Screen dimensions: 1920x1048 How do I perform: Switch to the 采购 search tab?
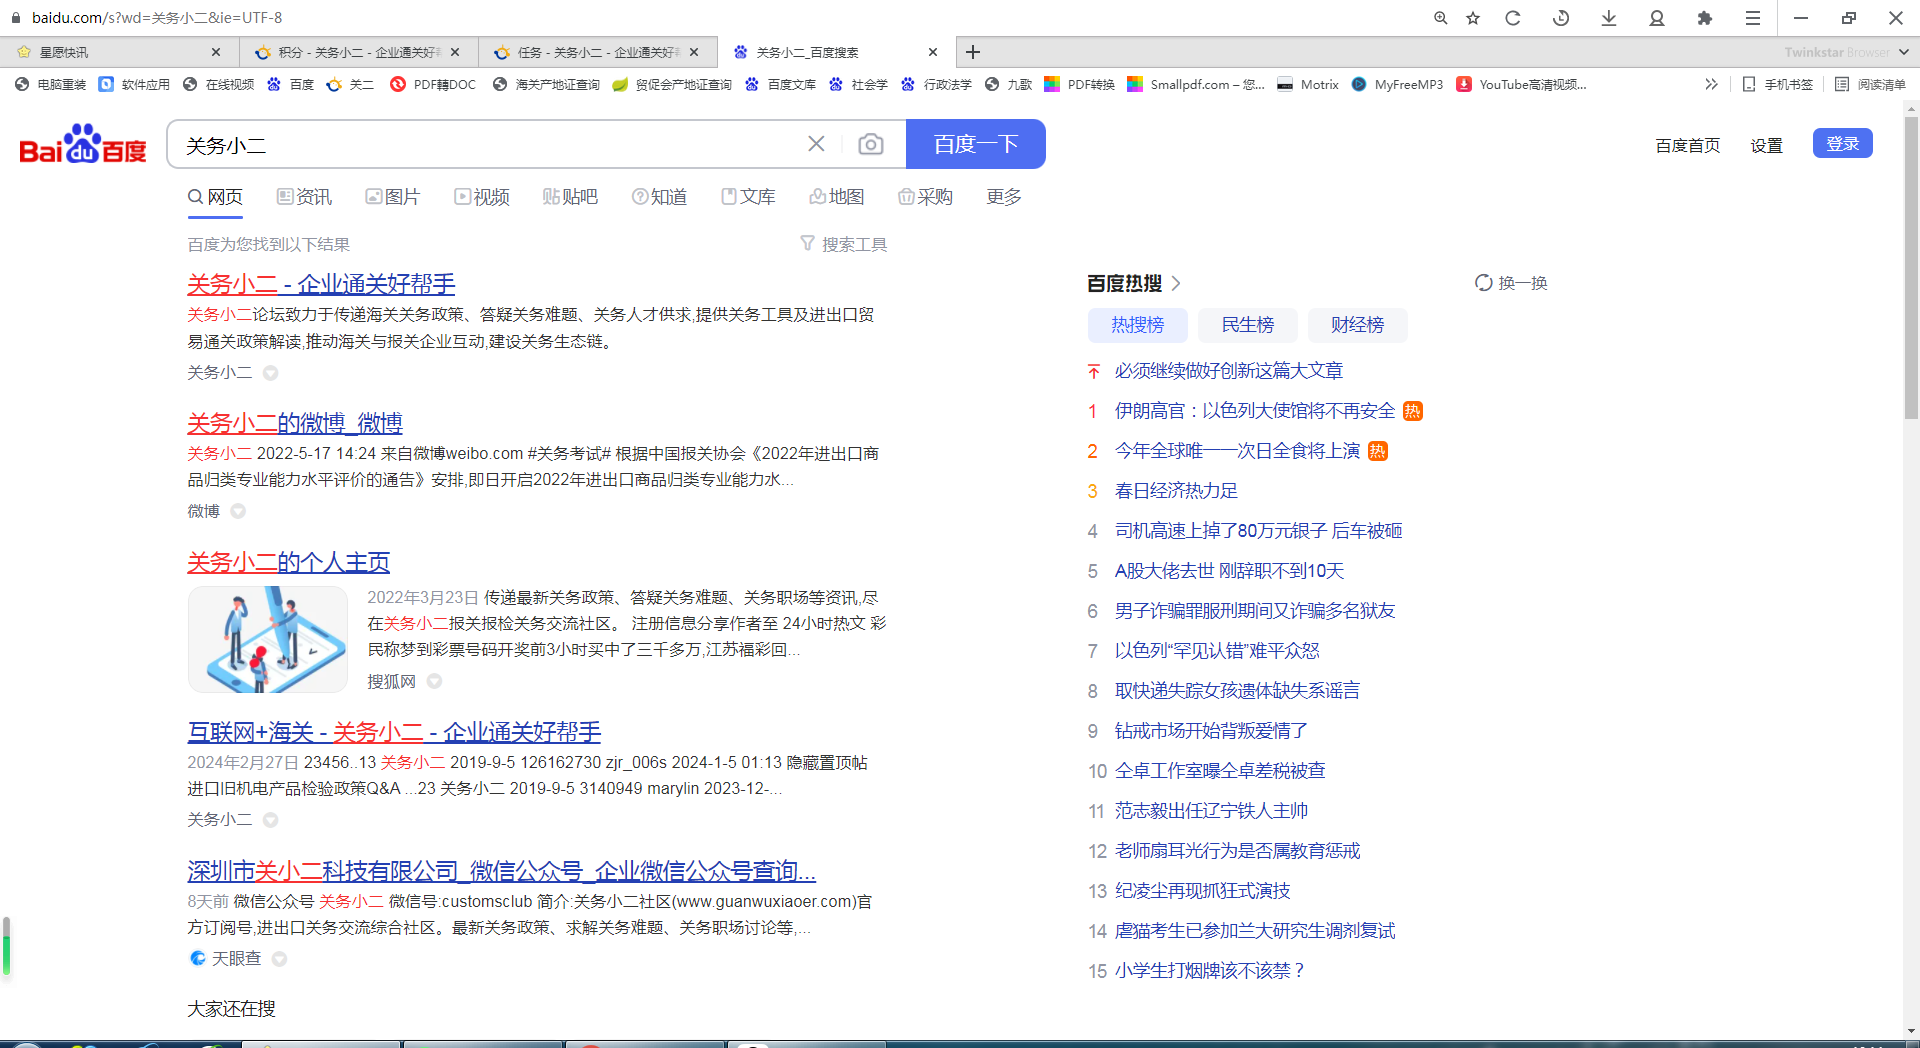tap(925, 197)
